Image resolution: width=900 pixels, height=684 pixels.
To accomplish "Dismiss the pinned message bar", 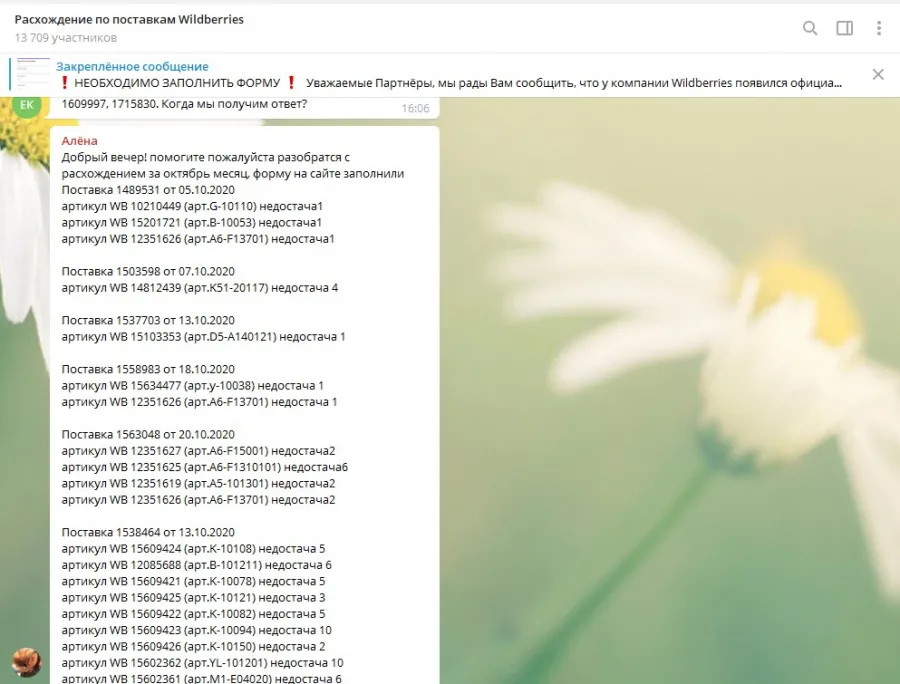I will click(878, 74).
